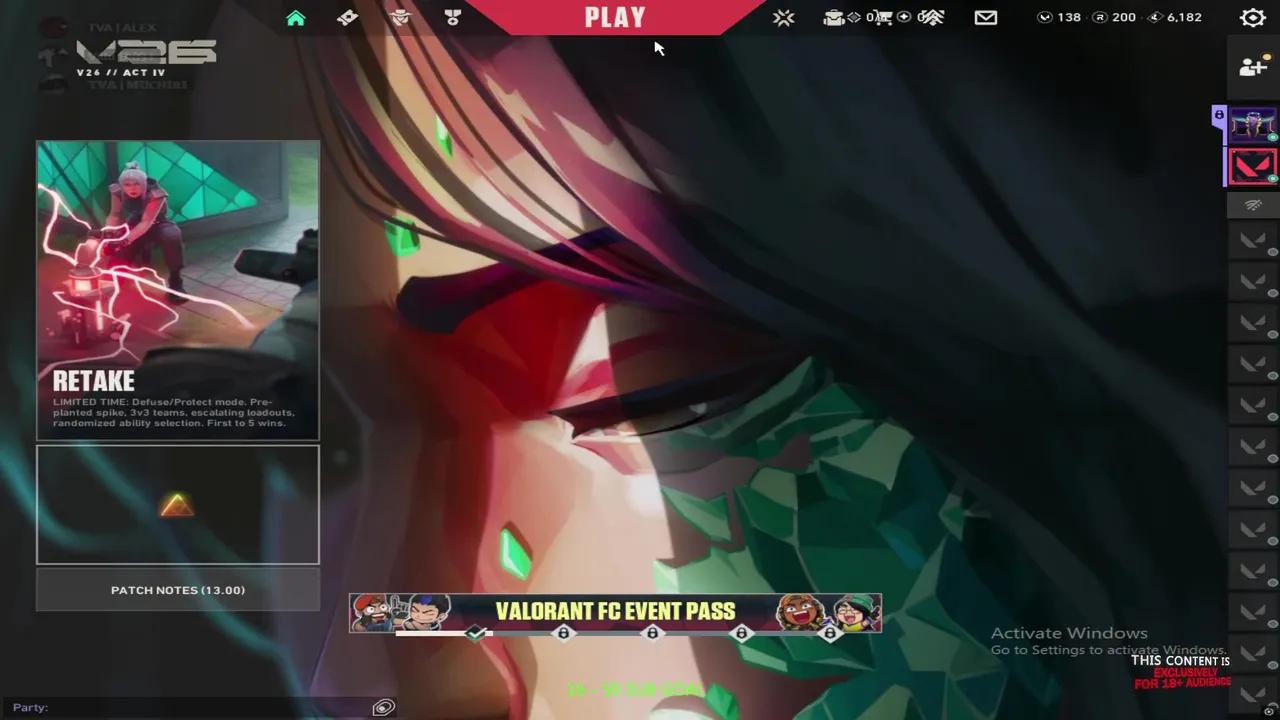
Task: Open the RETAKE limited time mode card
Action: [x=178, y=290]
